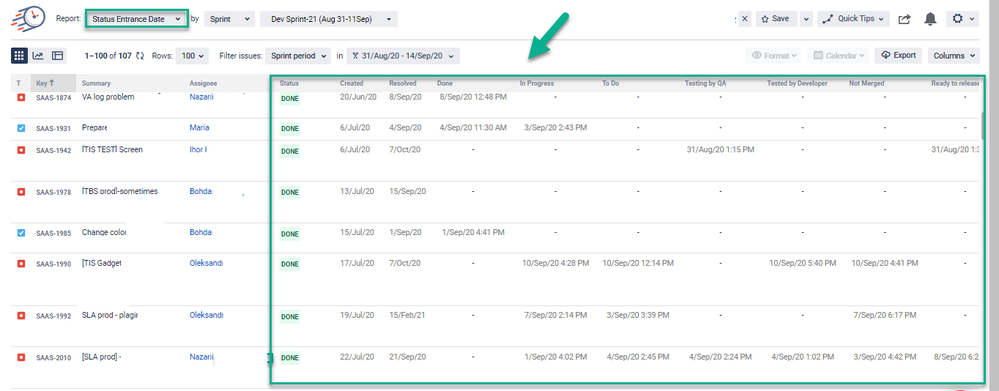The width and height of the screenshot is (999, 391).
Task: Click the task type icon for SAAS-1985
Action: 20,233
